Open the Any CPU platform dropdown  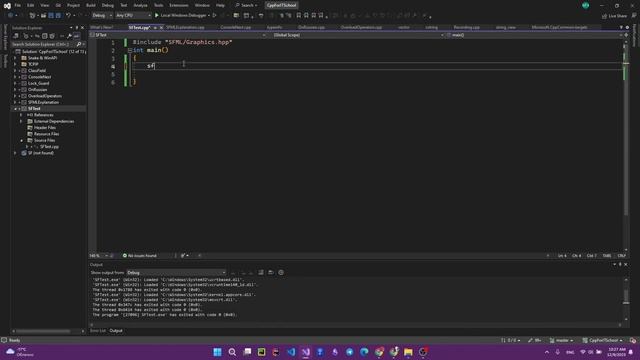coord(133,16)
